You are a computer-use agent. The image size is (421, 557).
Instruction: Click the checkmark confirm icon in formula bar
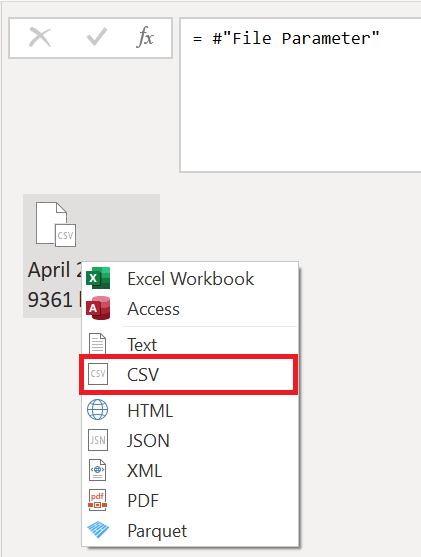point(97,37)
